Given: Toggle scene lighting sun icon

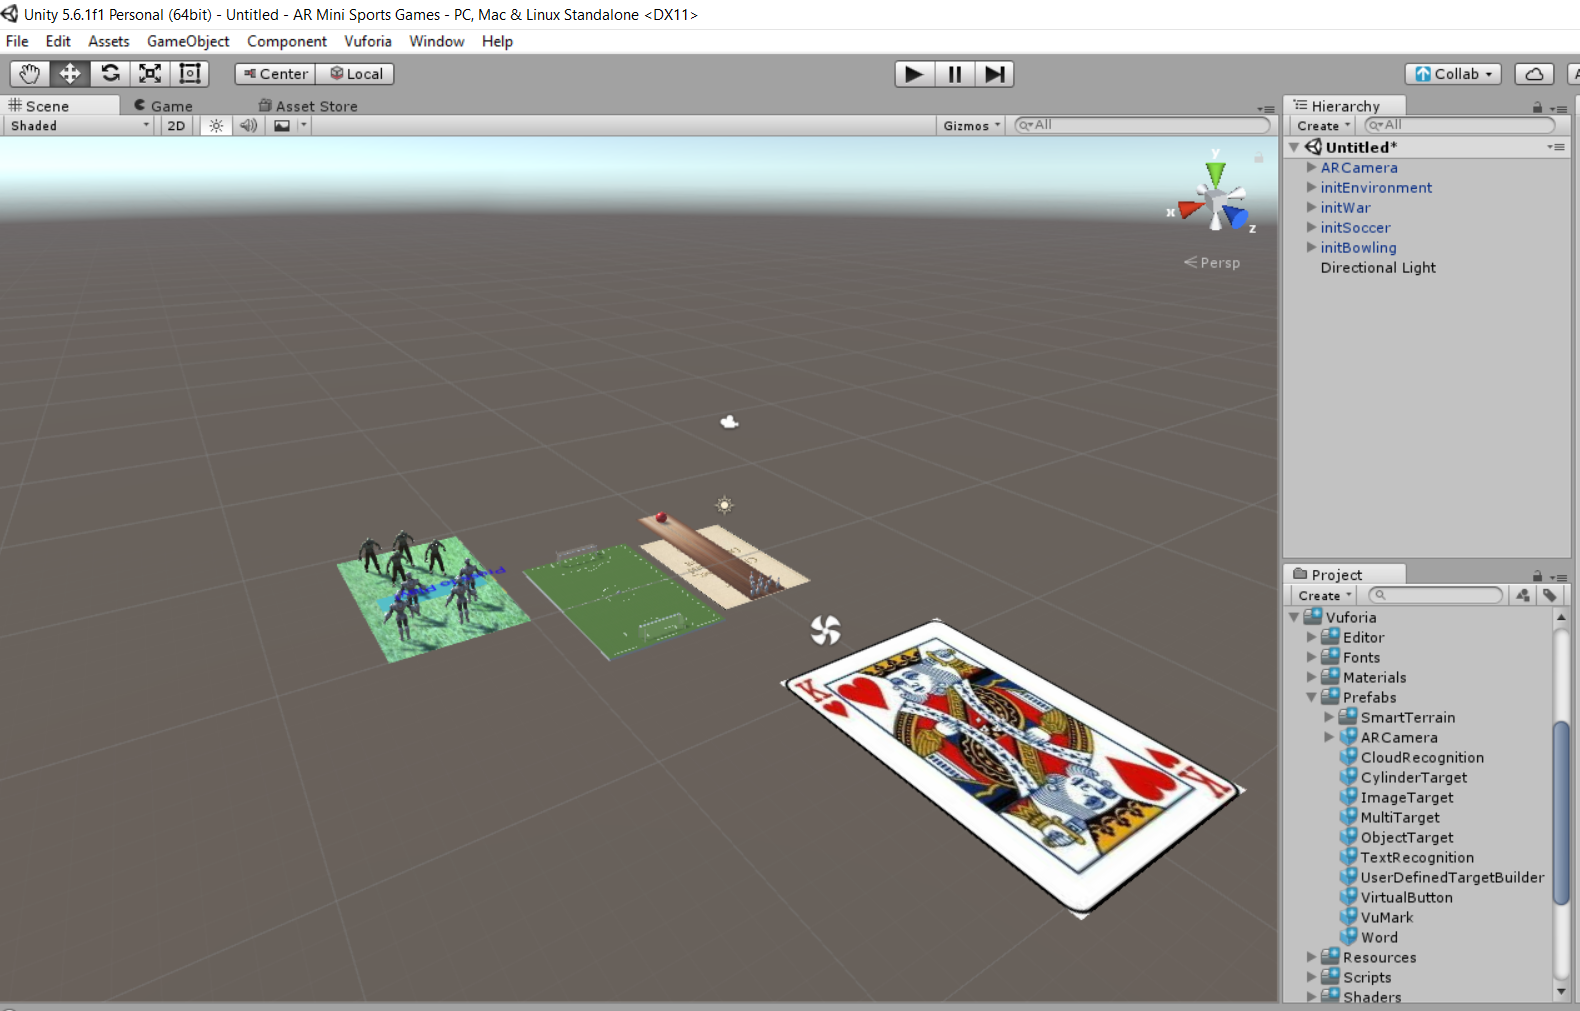Looking at the screenshot, I should coord(216,126).
